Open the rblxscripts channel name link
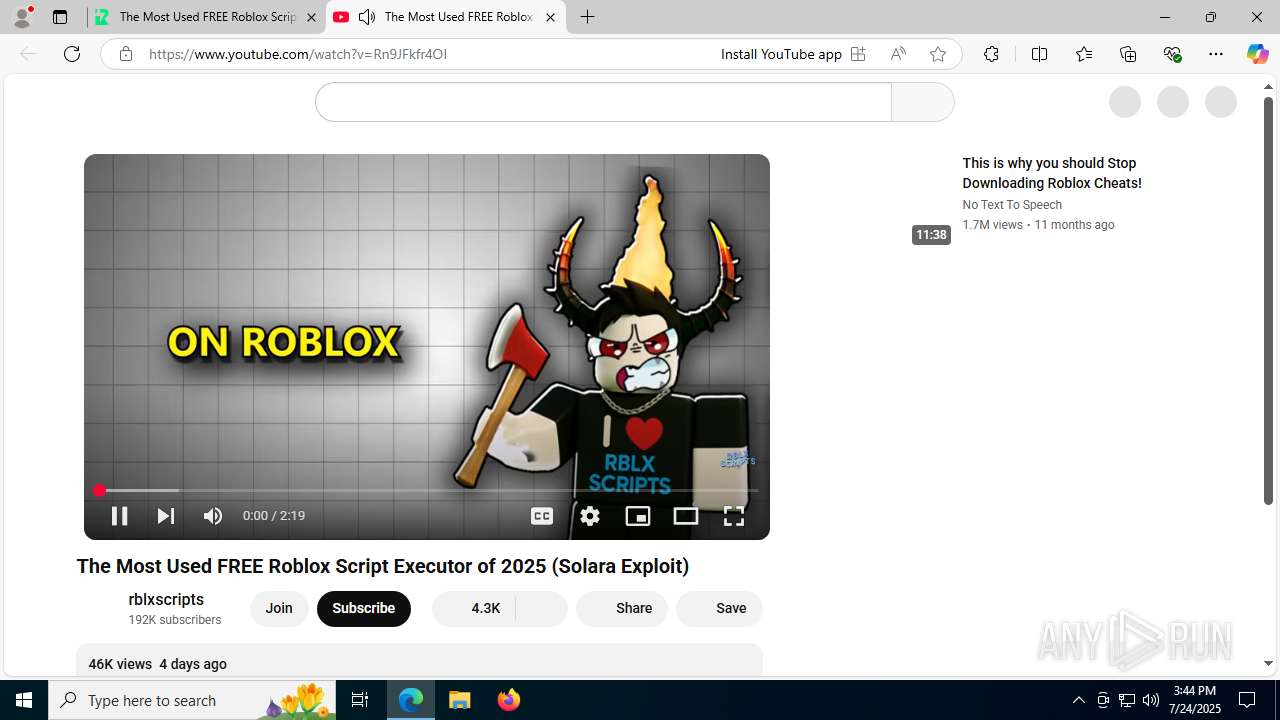1280x720 pixels. 166,599
